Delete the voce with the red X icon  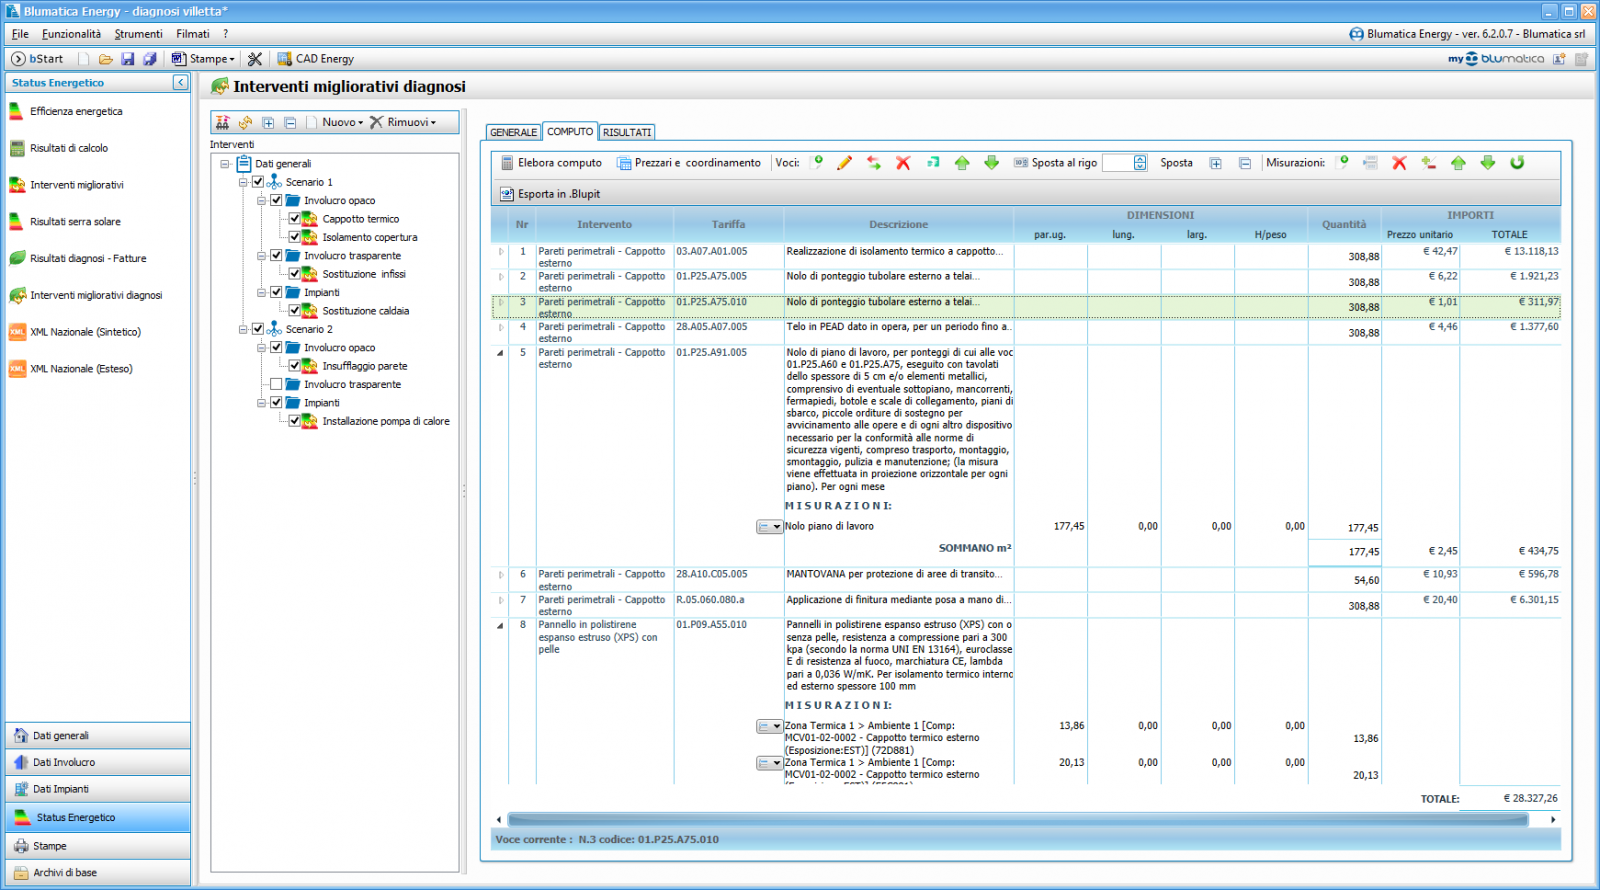click(903, 163)
